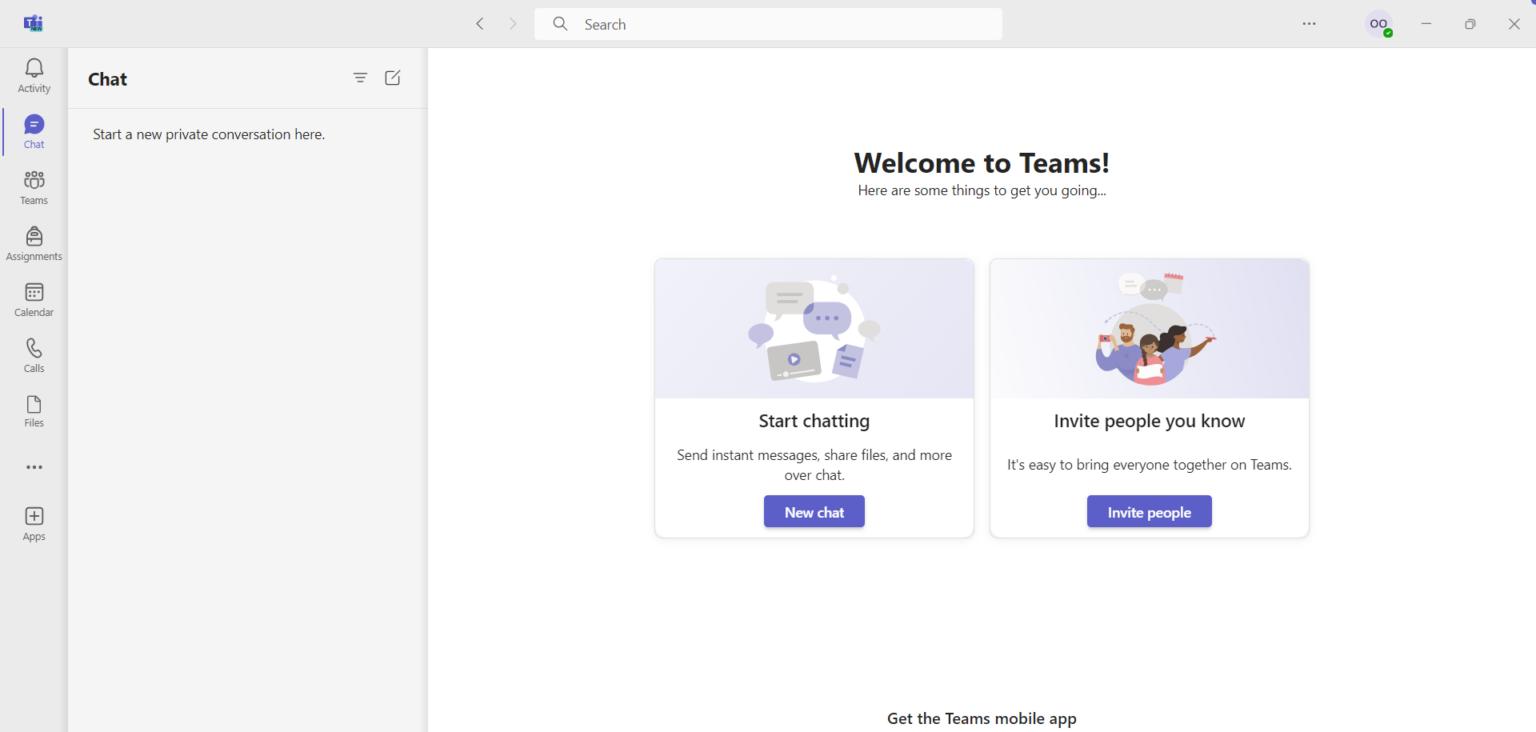
Task: Compose a new chat message
Action: tap(392, 77)
